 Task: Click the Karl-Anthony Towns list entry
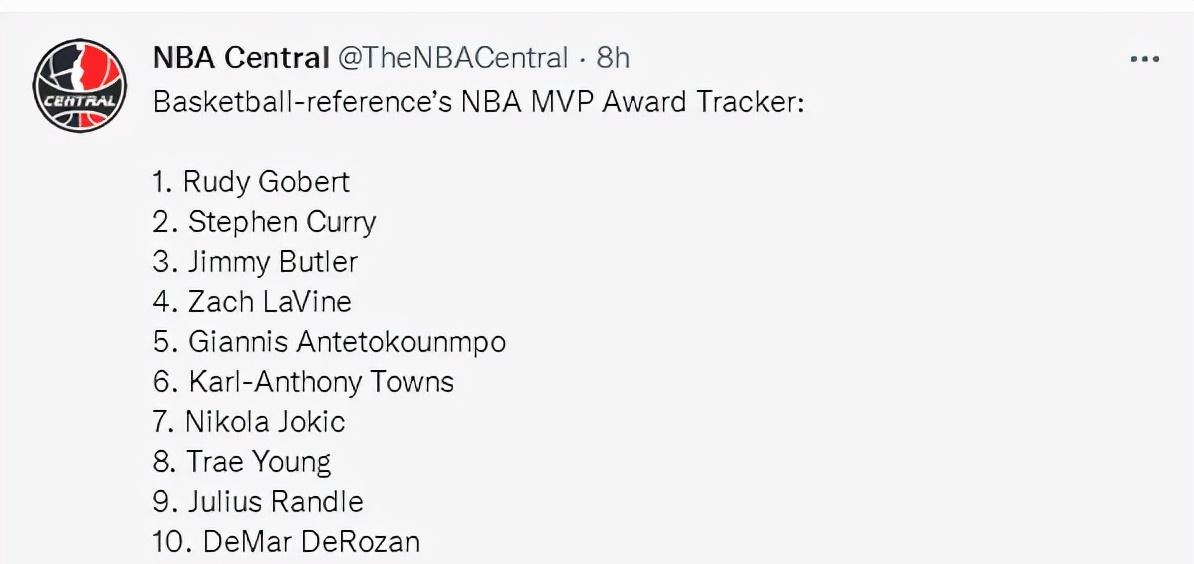[303, 382]
